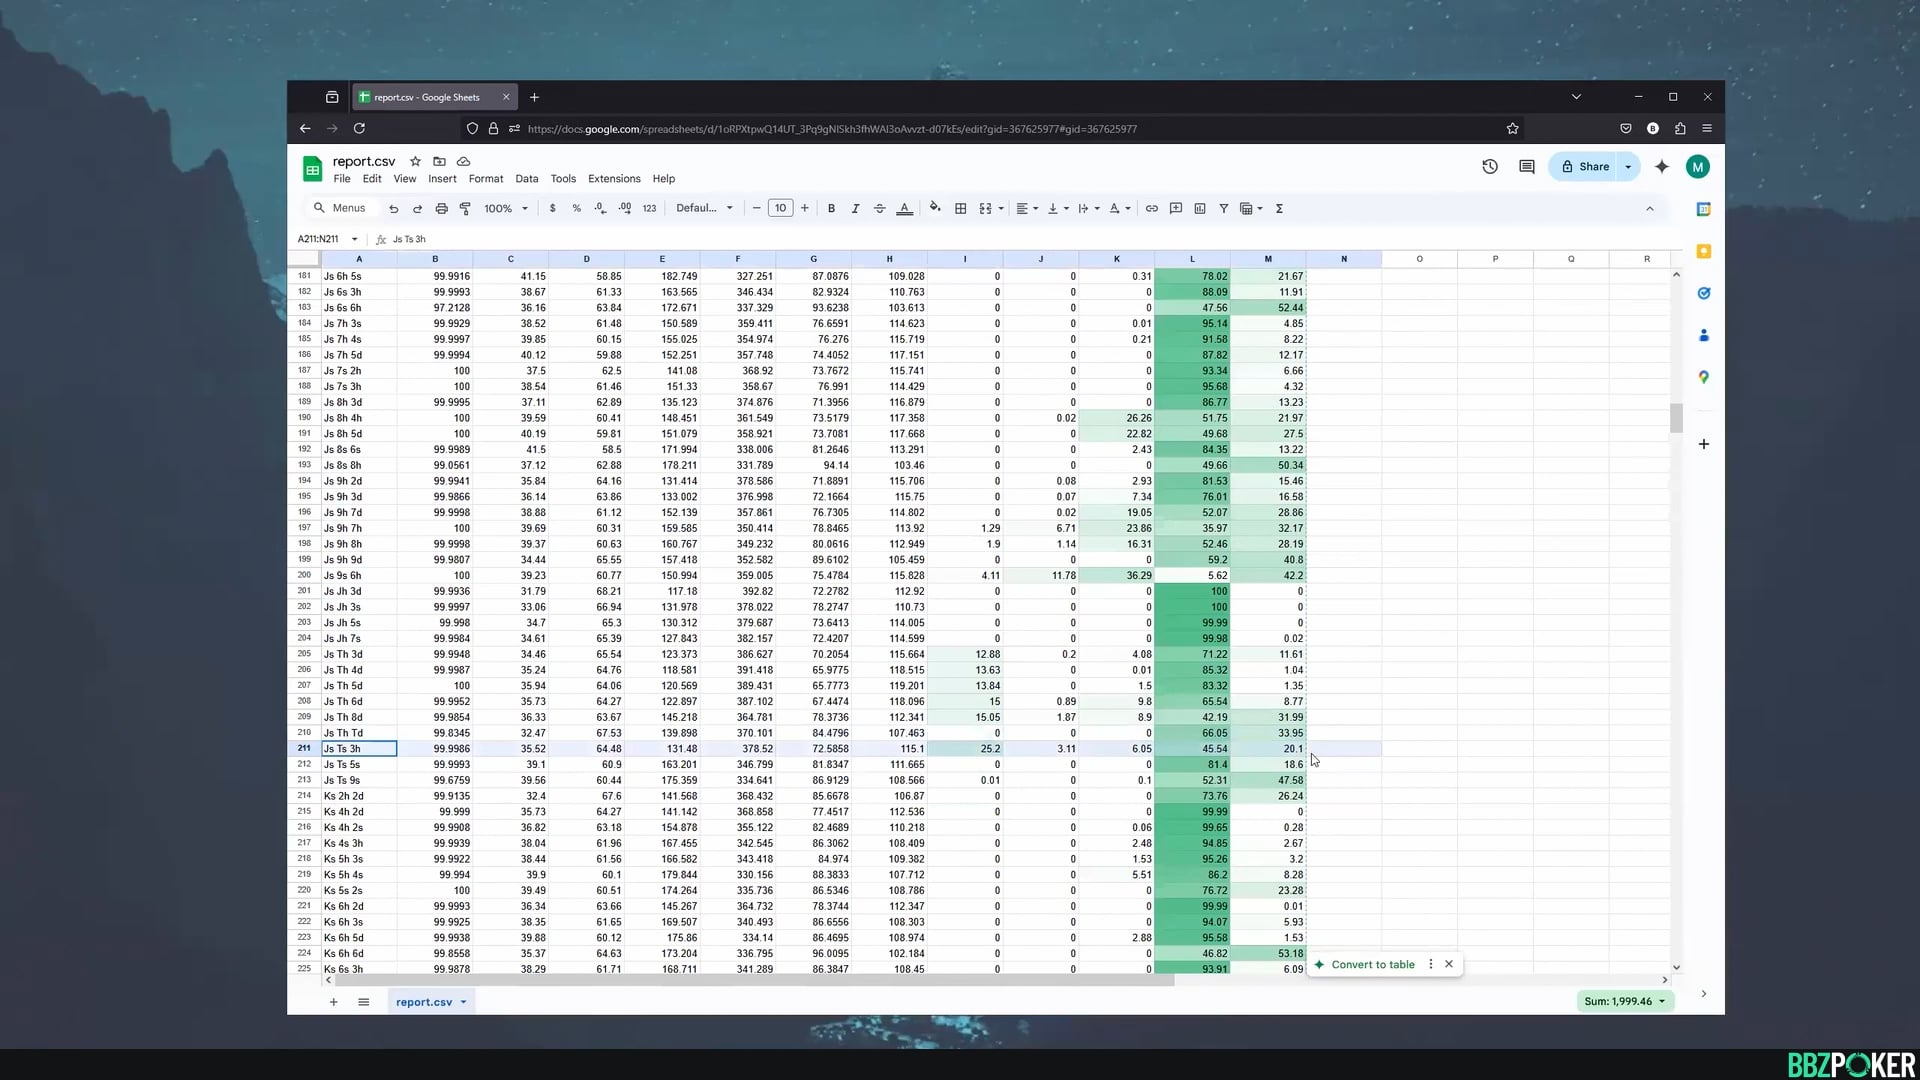Click the Gemini sparkle icon
The image size is (1920, 1080).
1662,167
